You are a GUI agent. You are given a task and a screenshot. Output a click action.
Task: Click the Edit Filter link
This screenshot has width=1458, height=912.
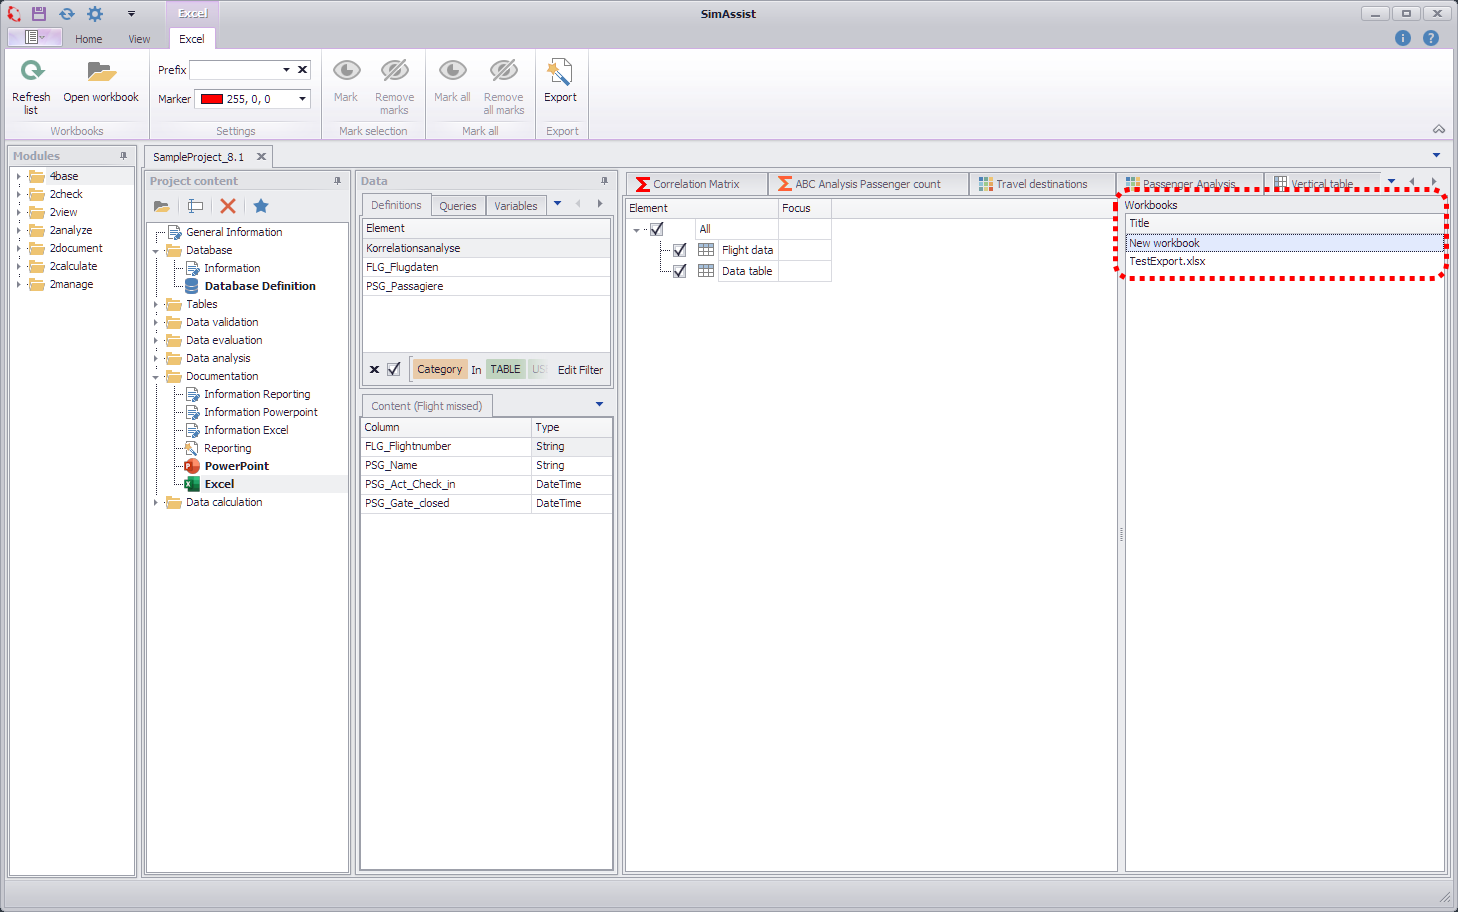click(580, 369)
